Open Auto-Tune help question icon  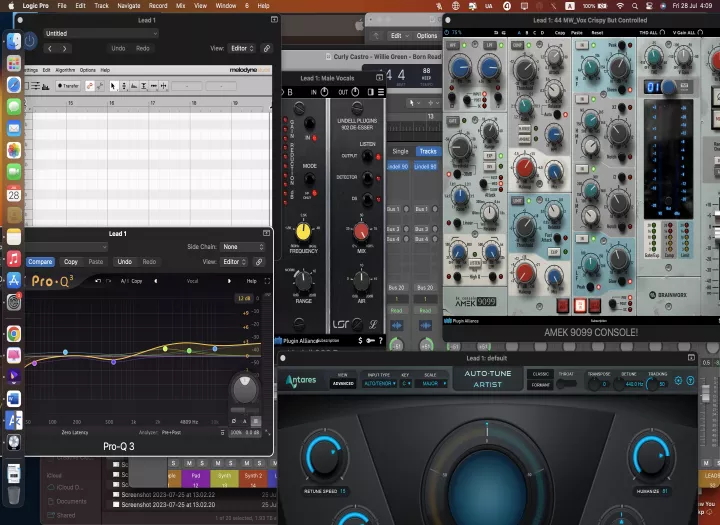tap(690, 380)
